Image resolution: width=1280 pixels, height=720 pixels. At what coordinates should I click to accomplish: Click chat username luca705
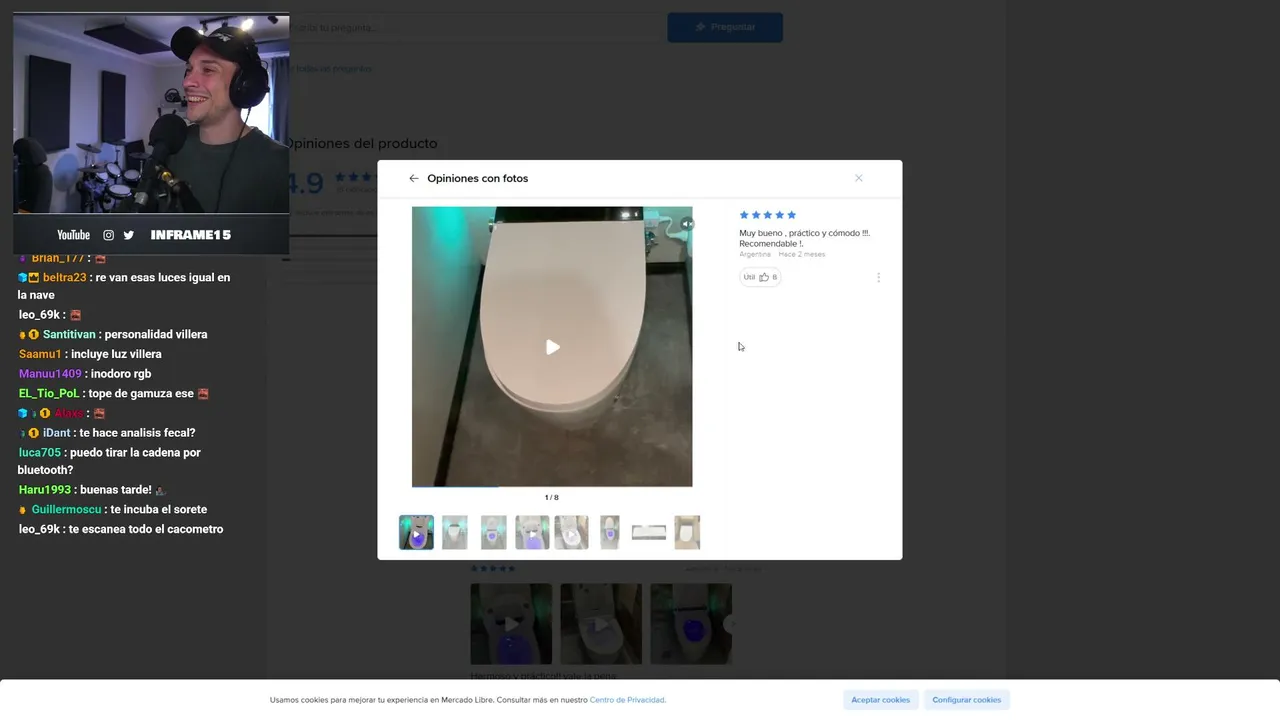[40, 452]
